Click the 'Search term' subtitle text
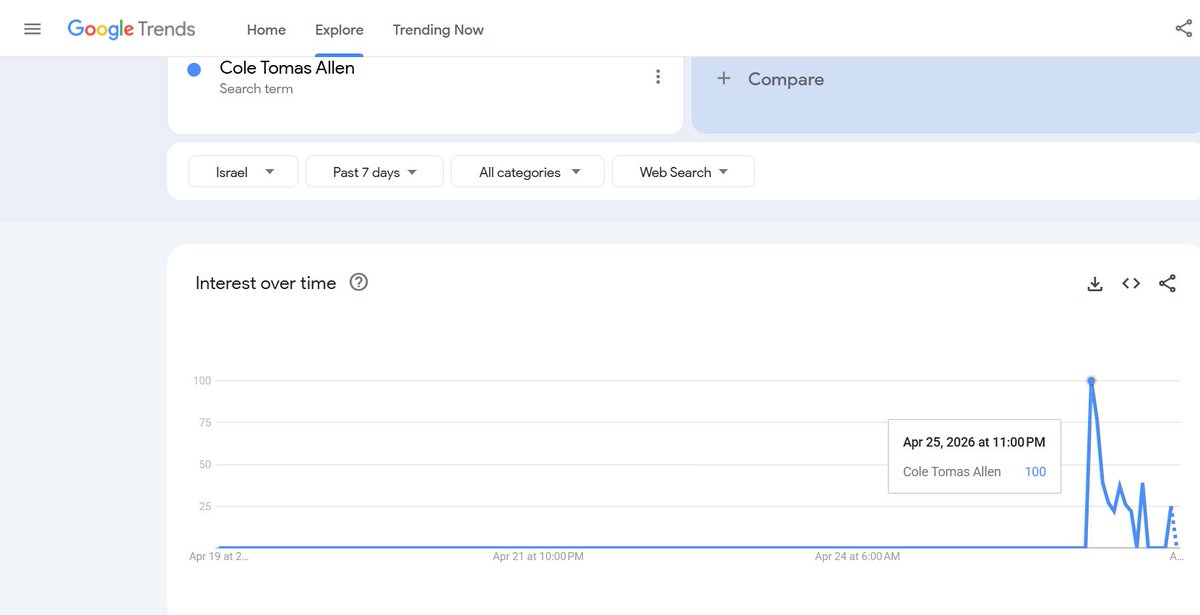 [x=256, y=89]
